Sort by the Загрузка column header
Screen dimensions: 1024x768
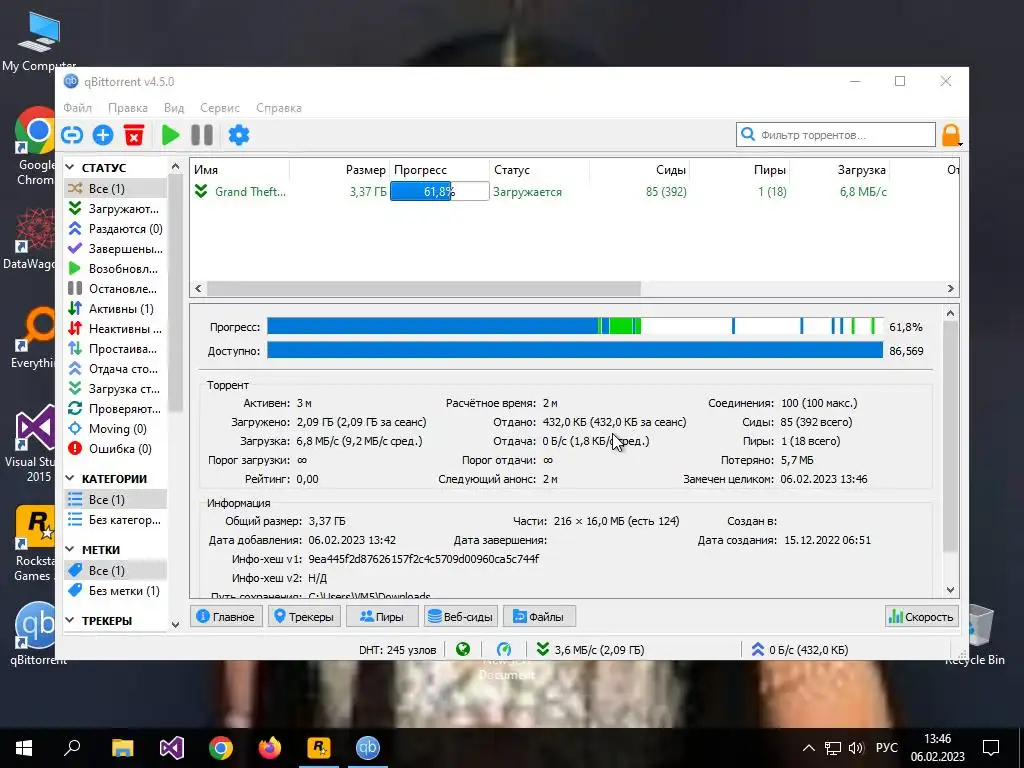coord(839,170)
